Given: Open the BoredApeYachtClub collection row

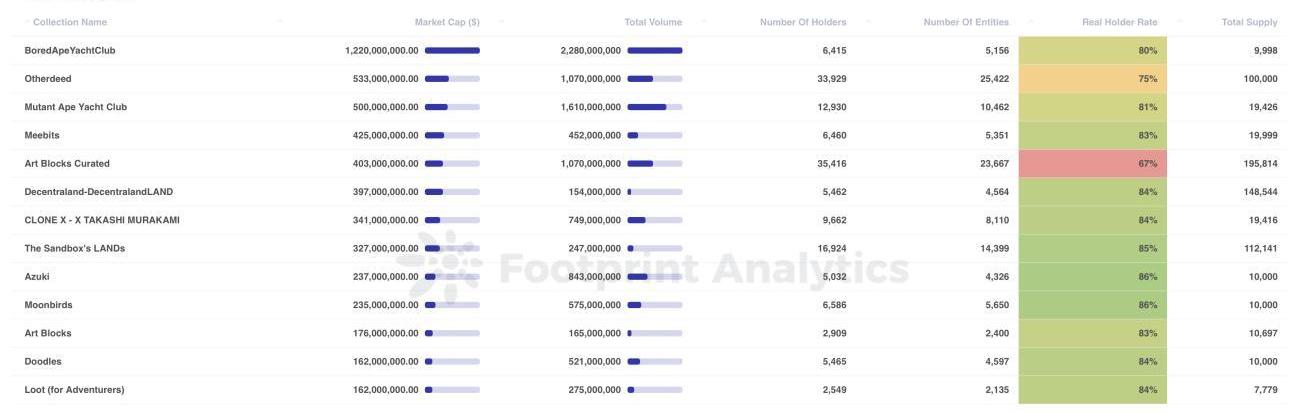Looking at the screenshot, I should click(x=70, y=50).
